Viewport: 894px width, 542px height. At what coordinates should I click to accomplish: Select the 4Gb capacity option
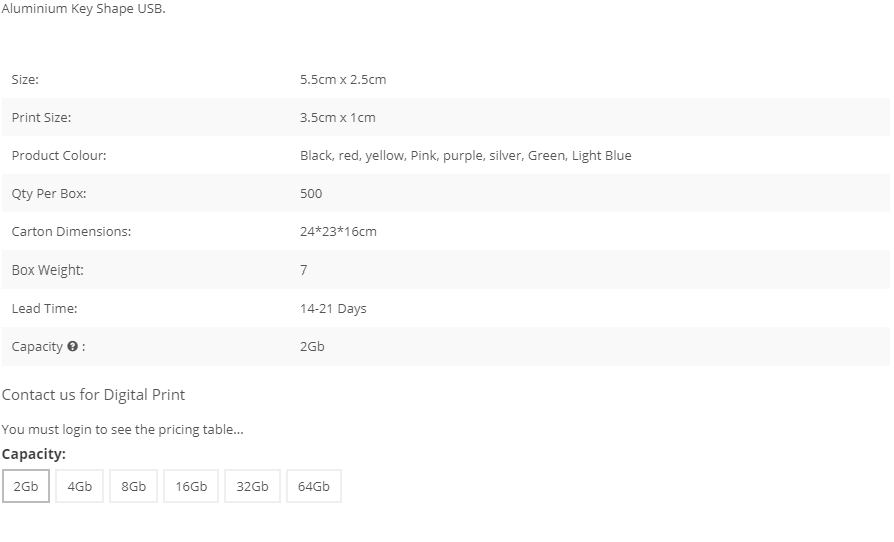click(x=79, y=486)
